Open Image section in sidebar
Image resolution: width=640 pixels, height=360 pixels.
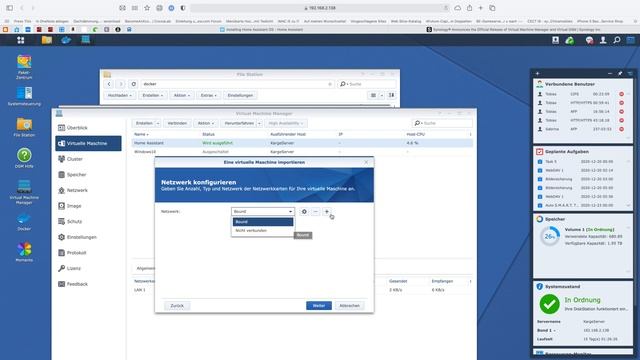click(88, 206)
